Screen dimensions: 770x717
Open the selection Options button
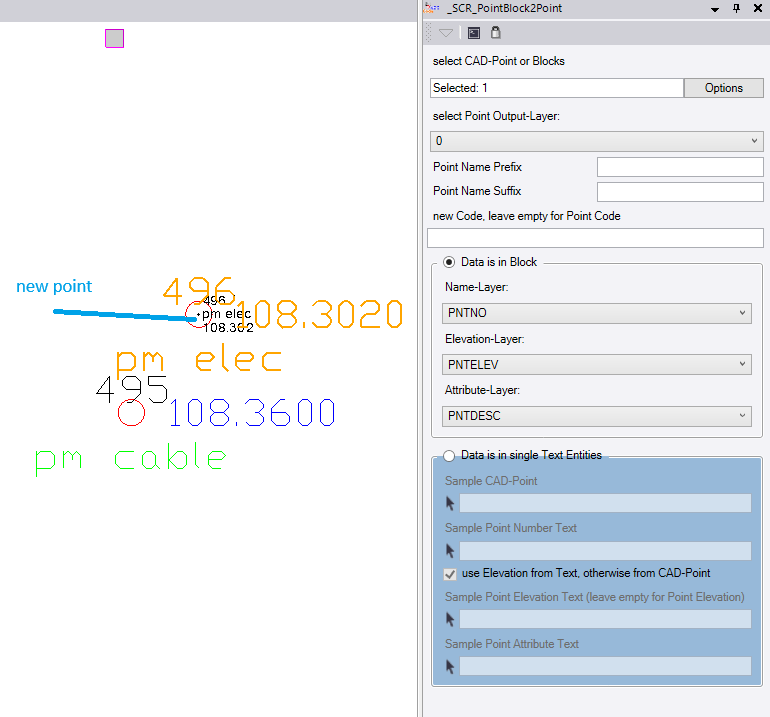point(724,88)
